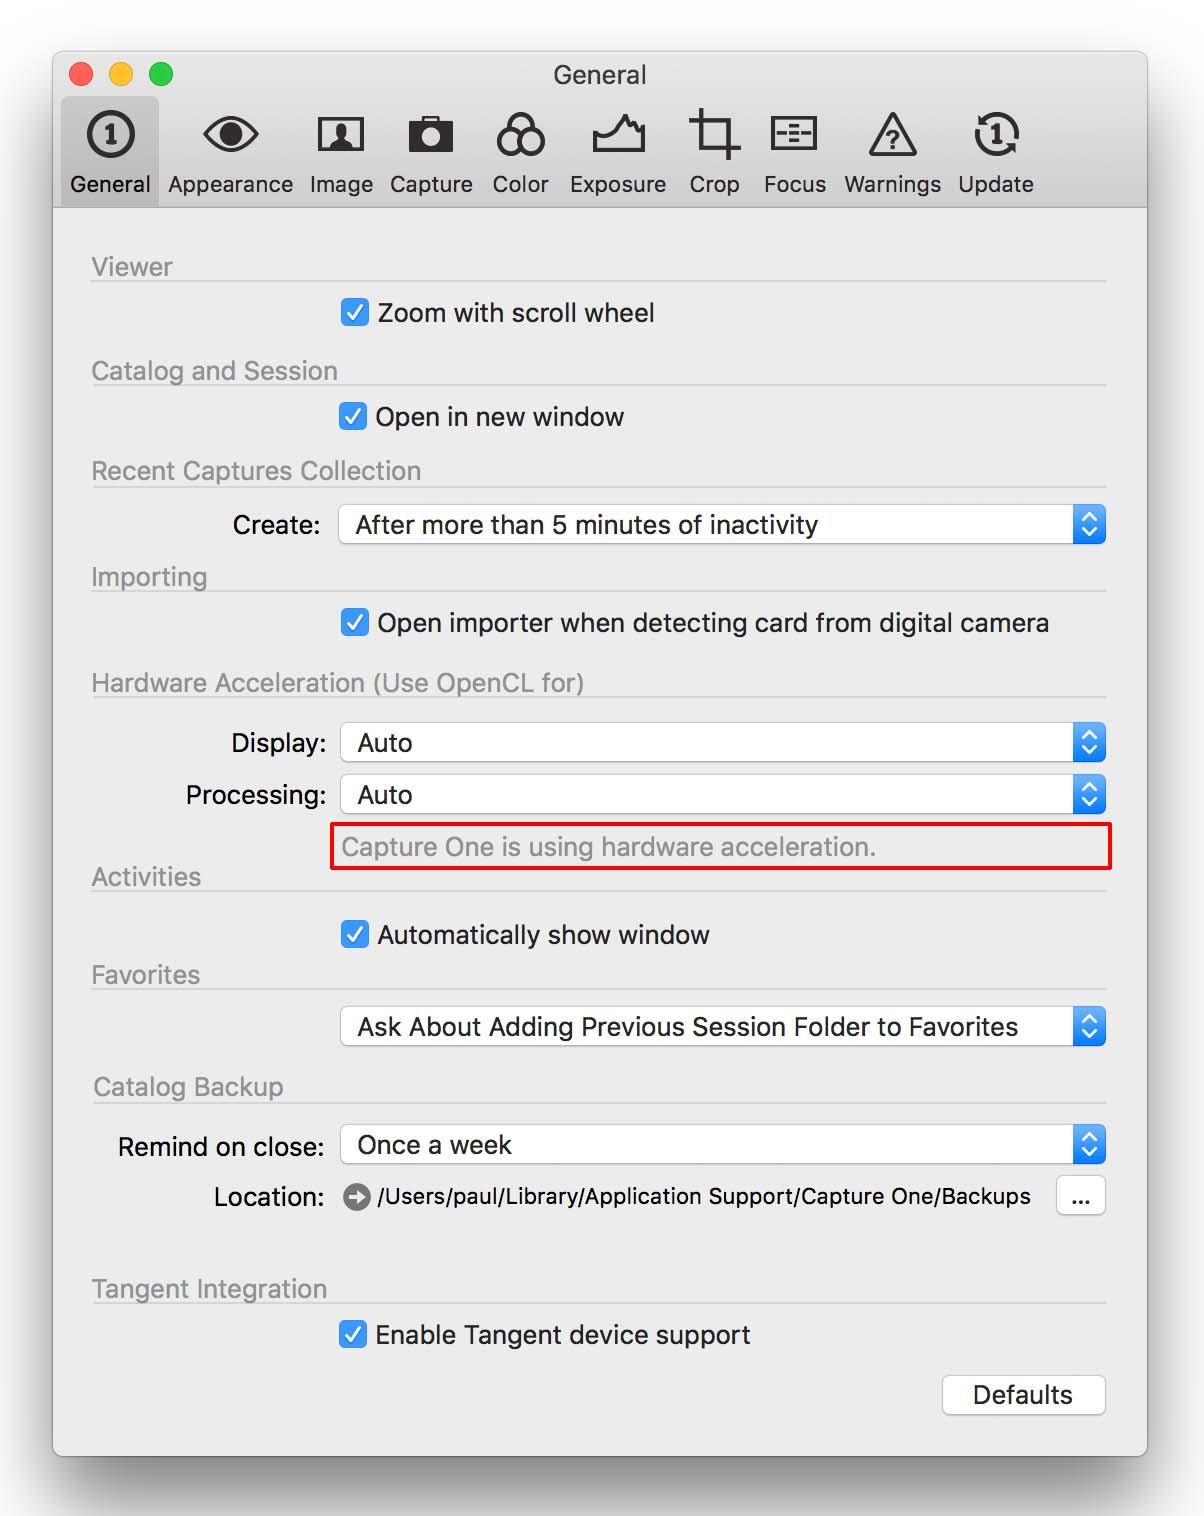The image size is (1204, 1516).
Task: Open the Capture camera icon tab
Action: pyautogui.click(x=431, y=134)
